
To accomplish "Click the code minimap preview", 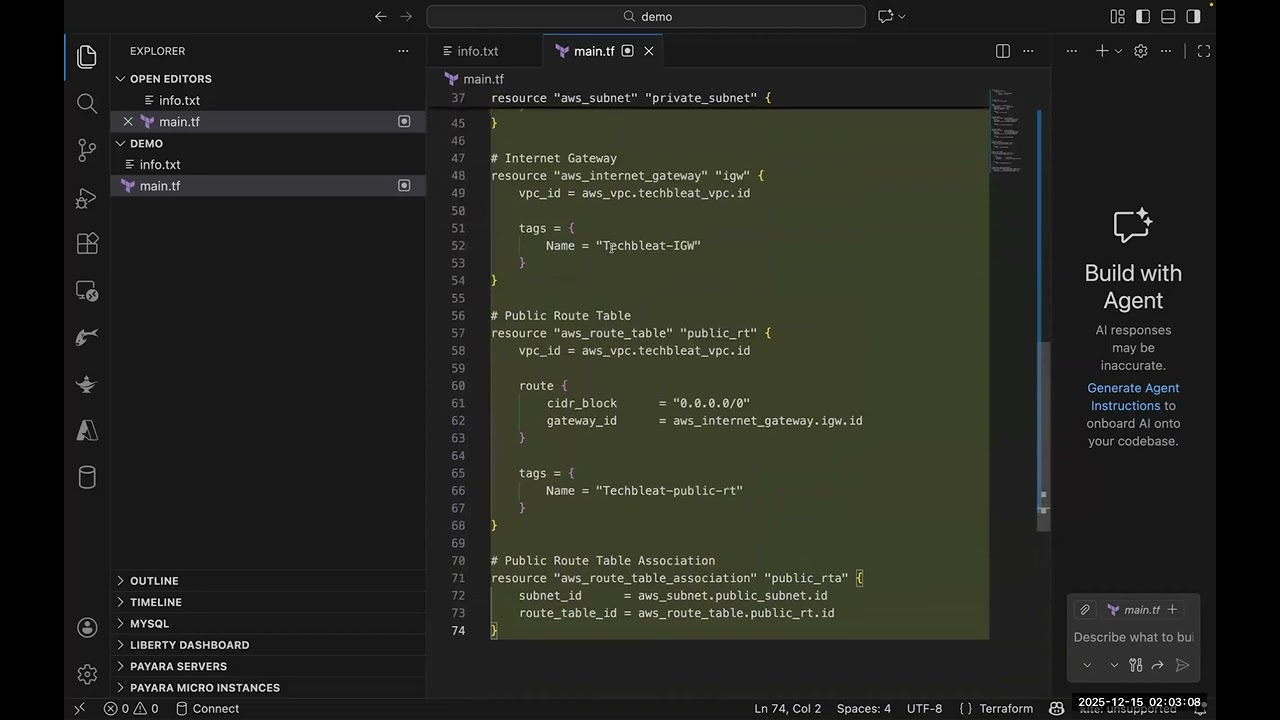I will 1005,130.
